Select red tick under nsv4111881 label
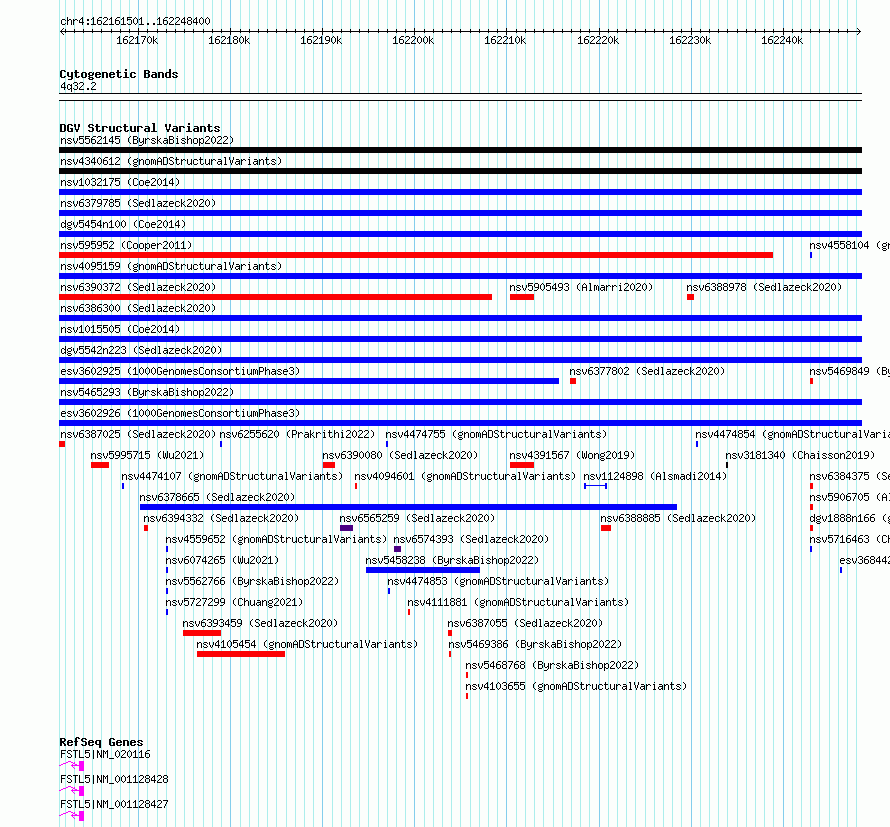 tap(409, 612)
